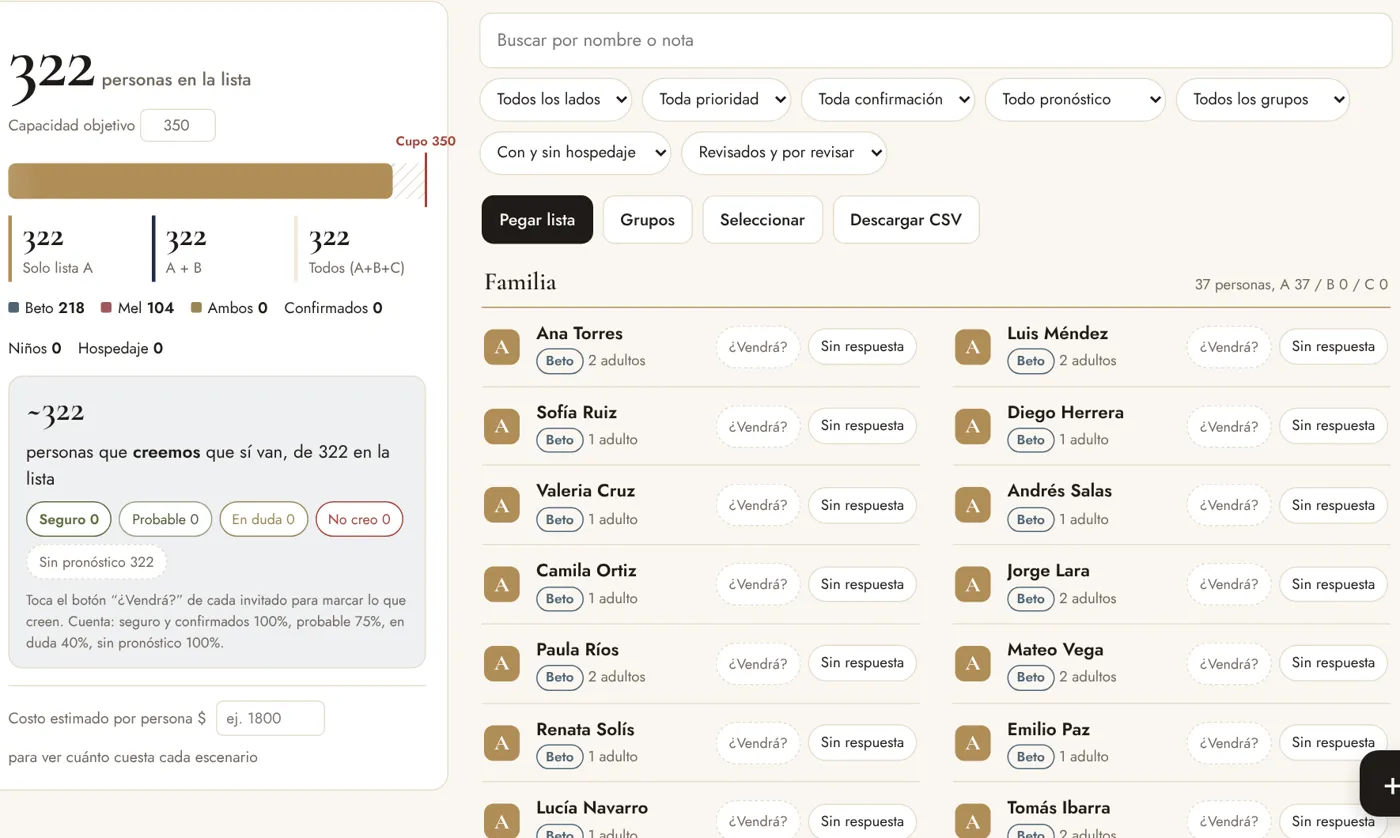Image resolution: width=1400 pixels, height=838 pixels.
Task: Open the Grupos button
Action: pyautogui.click(x=647, y=219)
